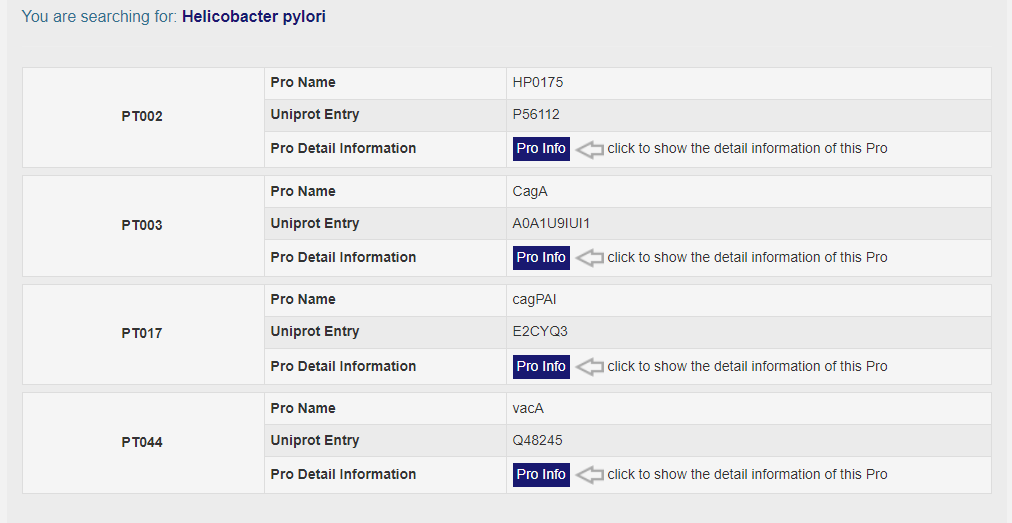
Task: Click the arrow icon next to vacA's Pro Info
Action: (590, 475)
